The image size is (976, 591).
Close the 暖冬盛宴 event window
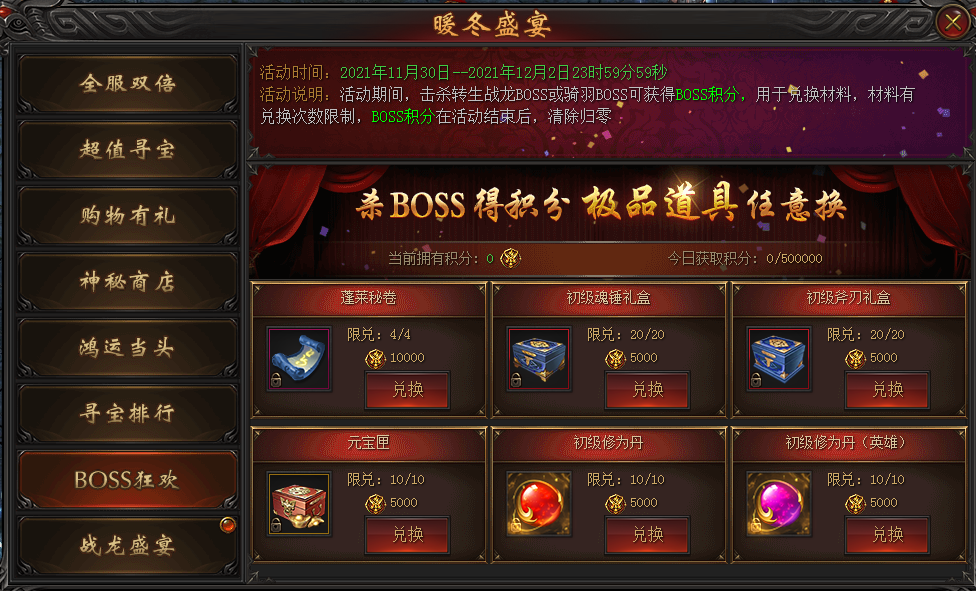click(952, 23)
